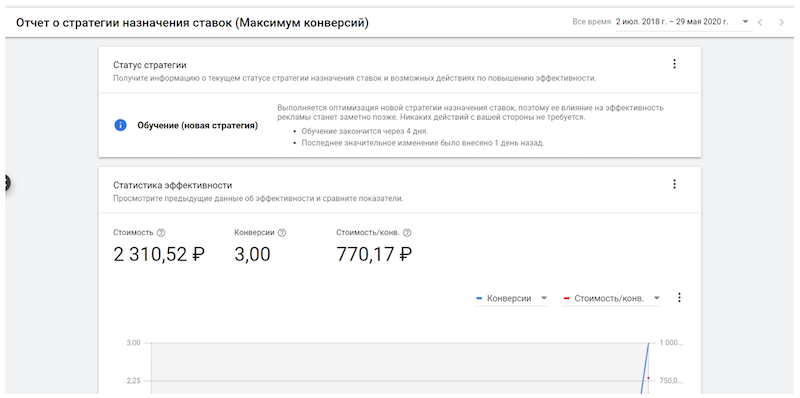Open chart options menu beside Стоимость/конв. dropdown
The width and height of the screenshot is (800, 398).
[679, 297]
